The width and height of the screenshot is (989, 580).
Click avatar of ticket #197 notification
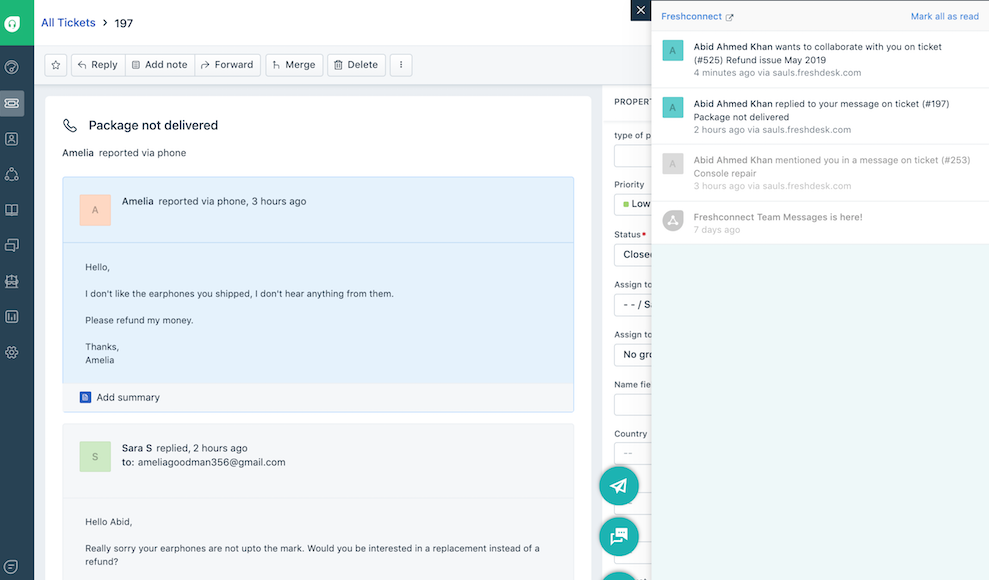673,107
